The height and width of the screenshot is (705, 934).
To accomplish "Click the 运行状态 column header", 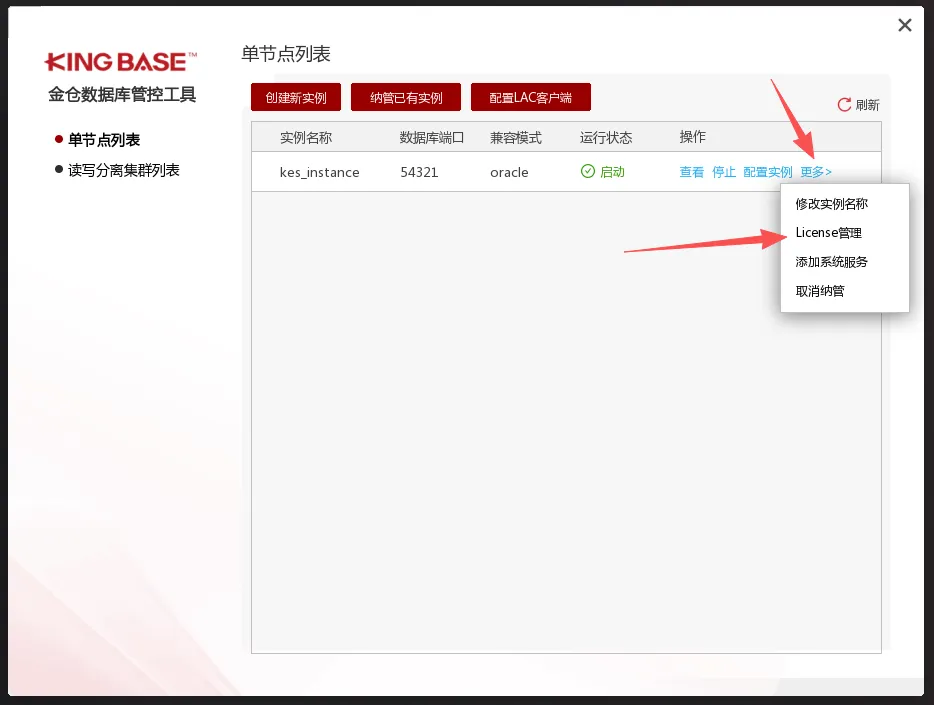I will (x=606, y=138).
